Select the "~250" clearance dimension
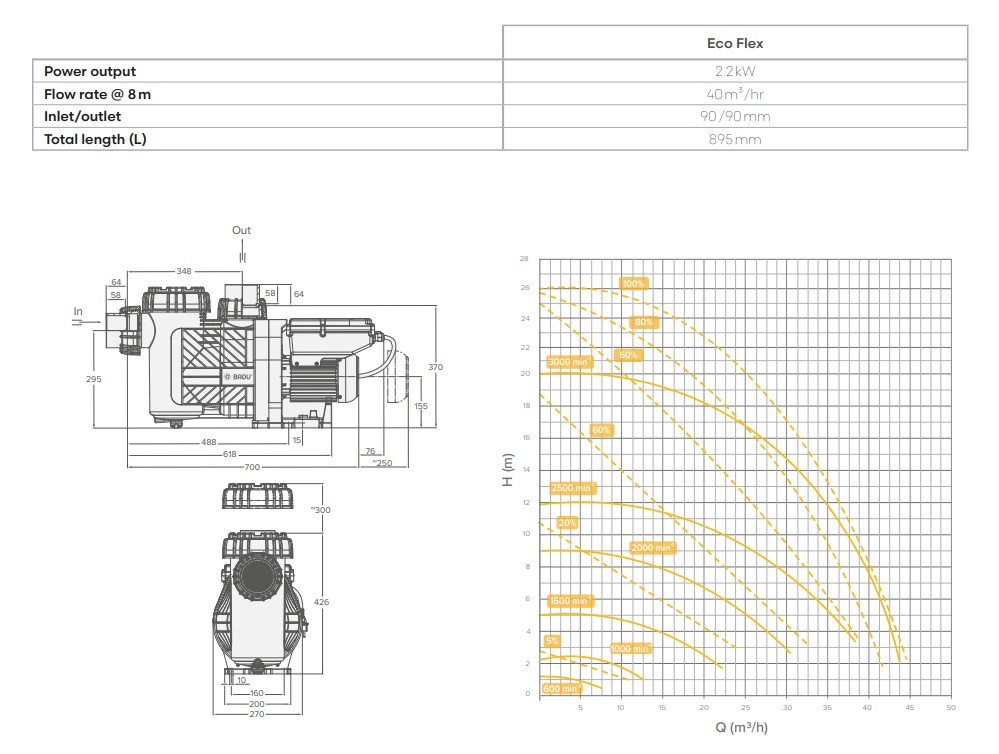The image size is (999, 754). point(382,463)
